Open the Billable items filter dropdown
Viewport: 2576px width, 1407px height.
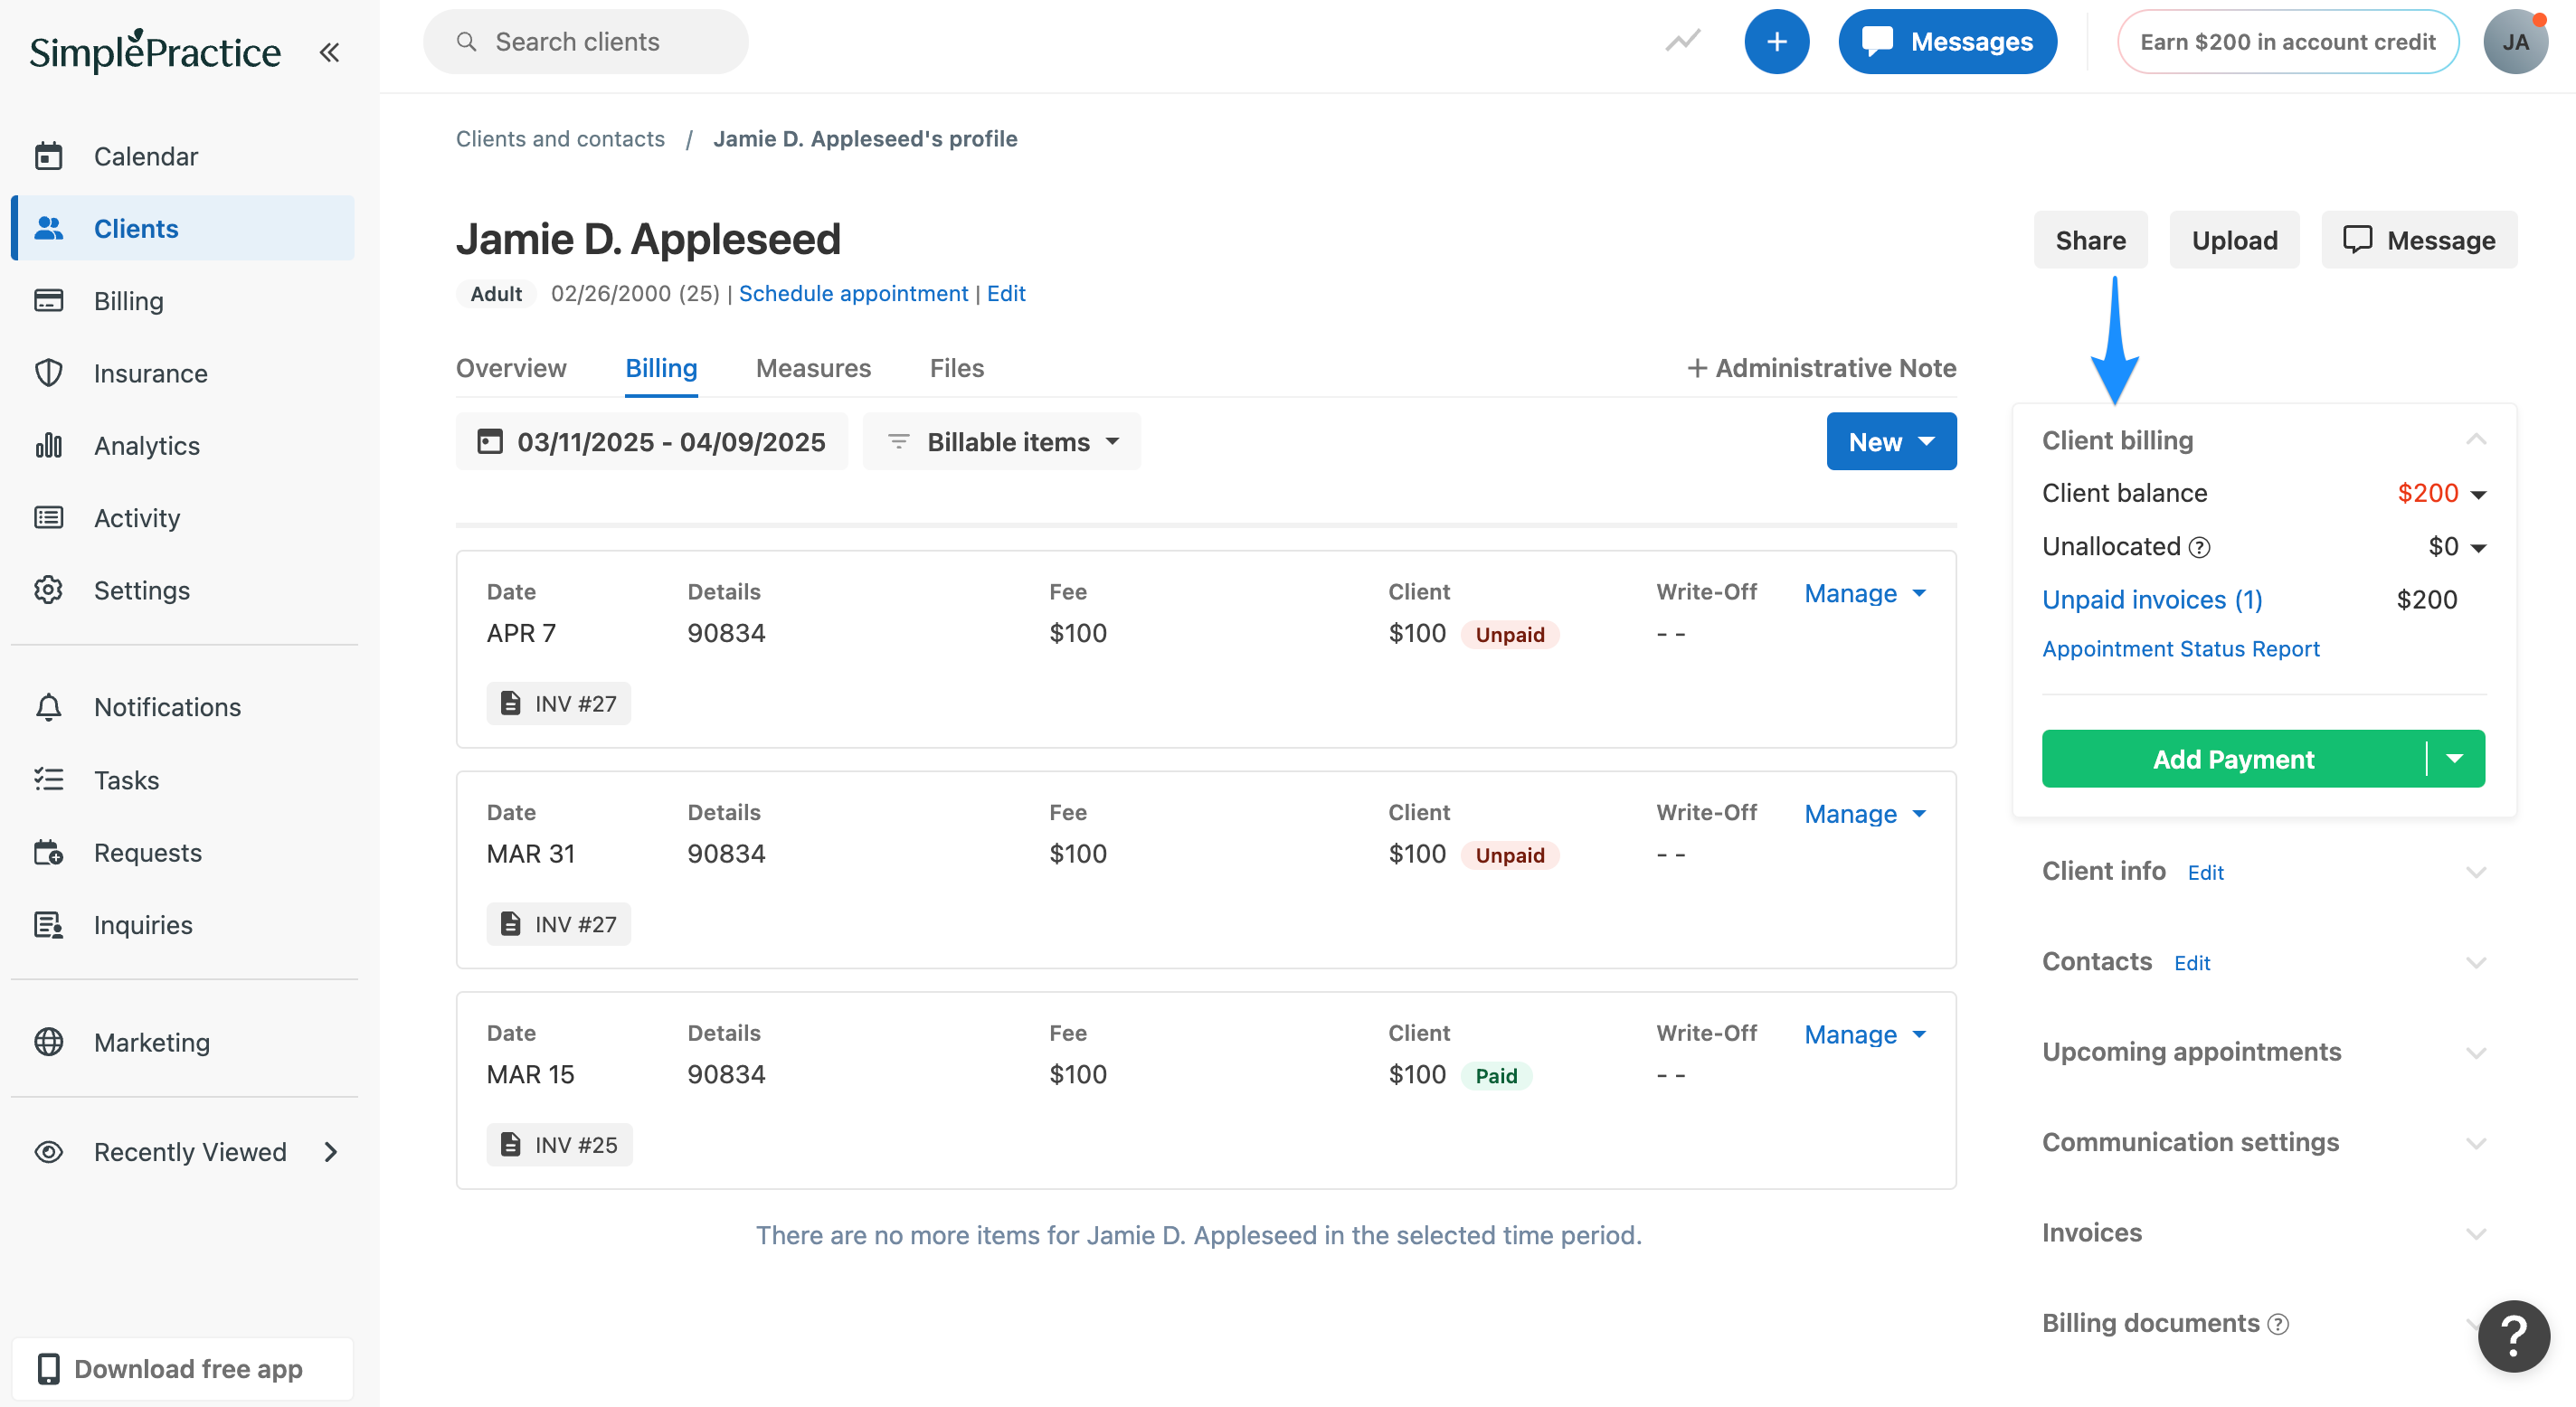click(1002, 442)
